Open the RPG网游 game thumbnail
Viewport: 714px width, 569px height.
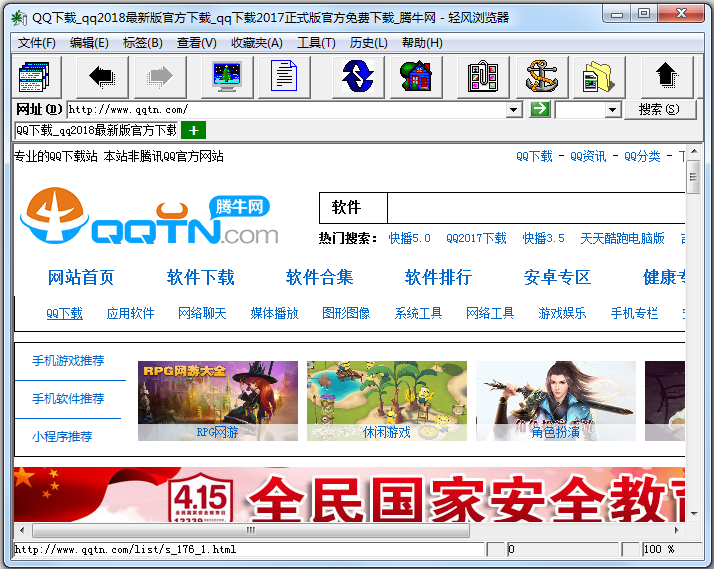(x=218, y=401)
